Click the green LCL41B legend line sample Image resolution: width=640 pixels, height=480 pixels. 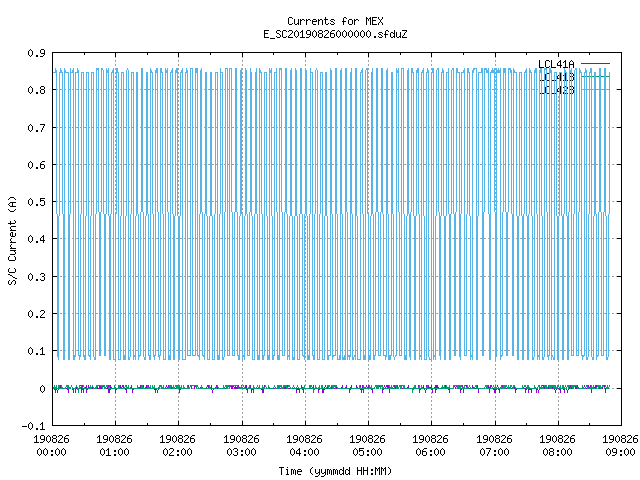point(595,76)
